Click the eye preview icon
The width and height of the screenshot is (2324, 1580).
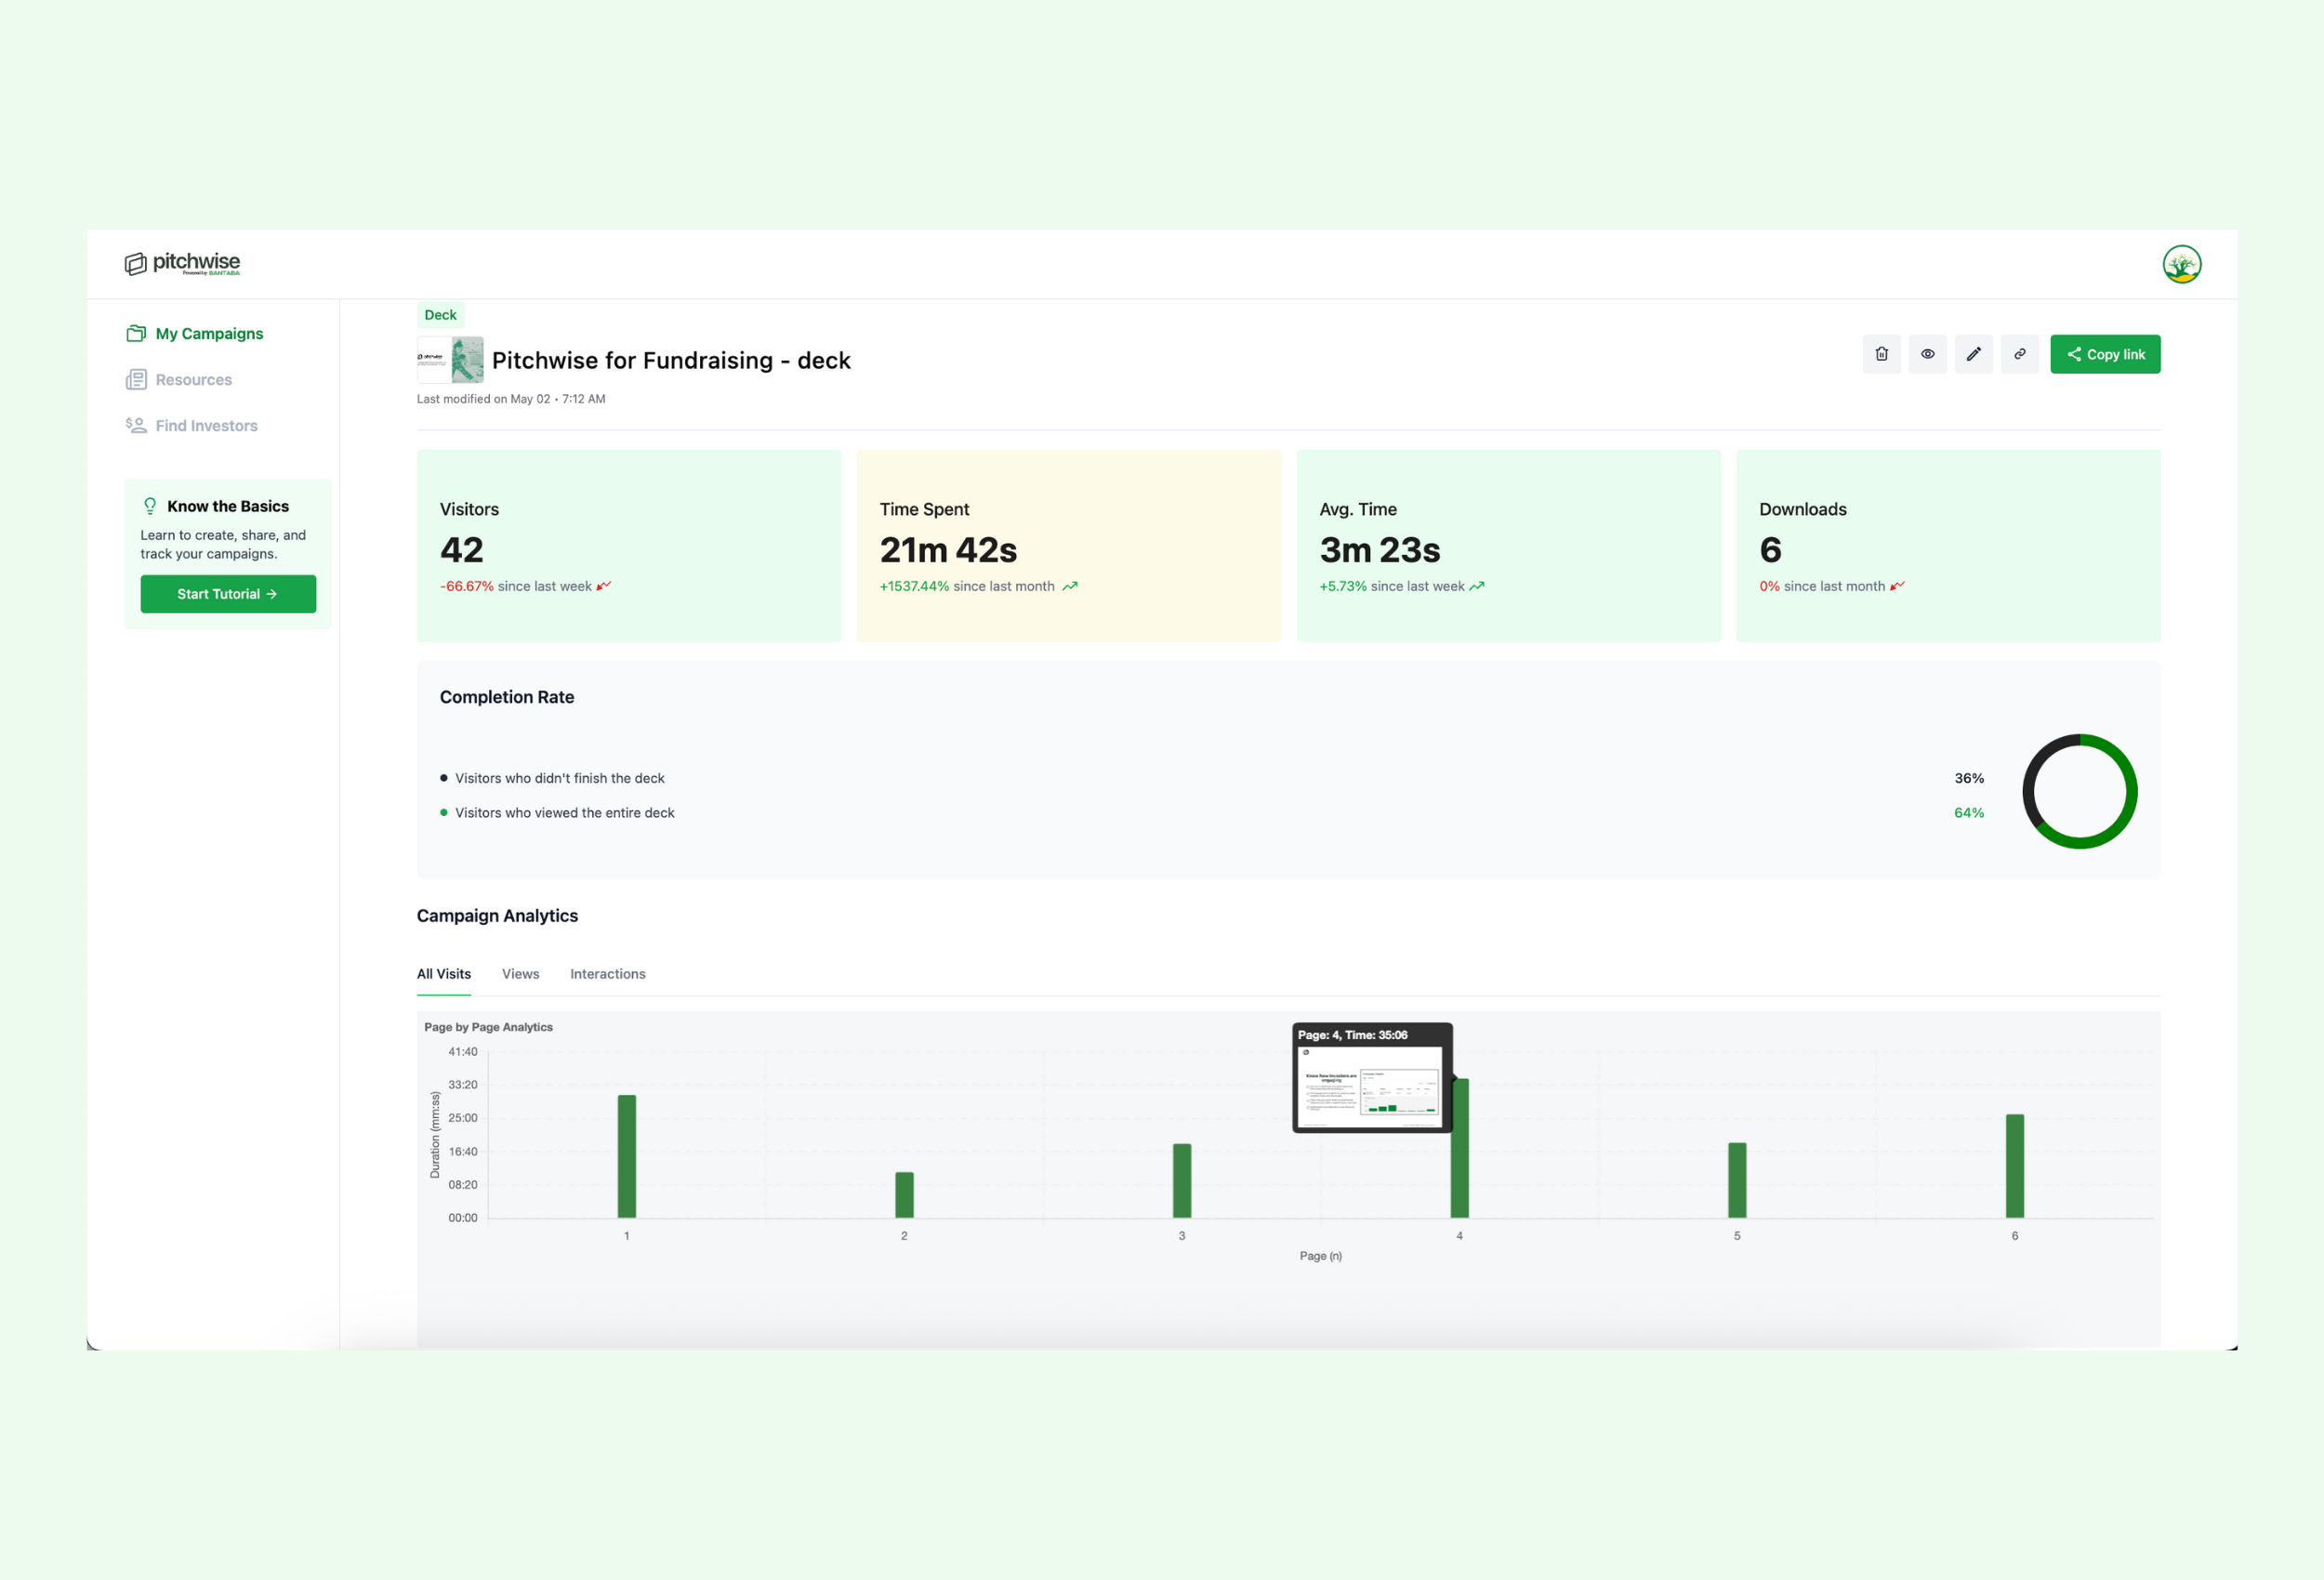click(x=1927, y=354)
